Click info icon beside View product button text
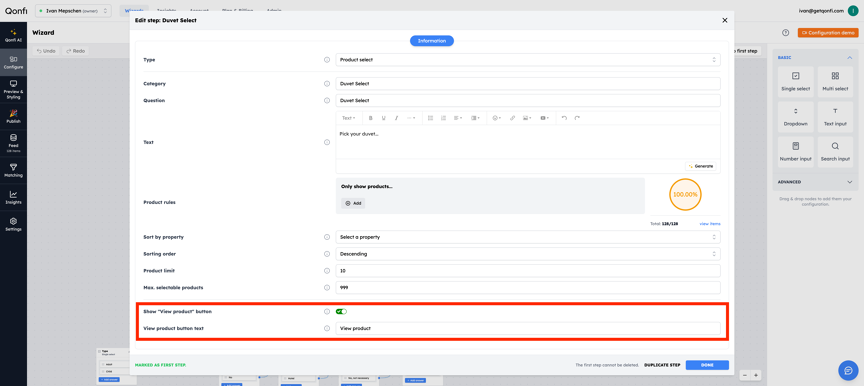Screen dimensions: 864x386 [x=327, y=328]
